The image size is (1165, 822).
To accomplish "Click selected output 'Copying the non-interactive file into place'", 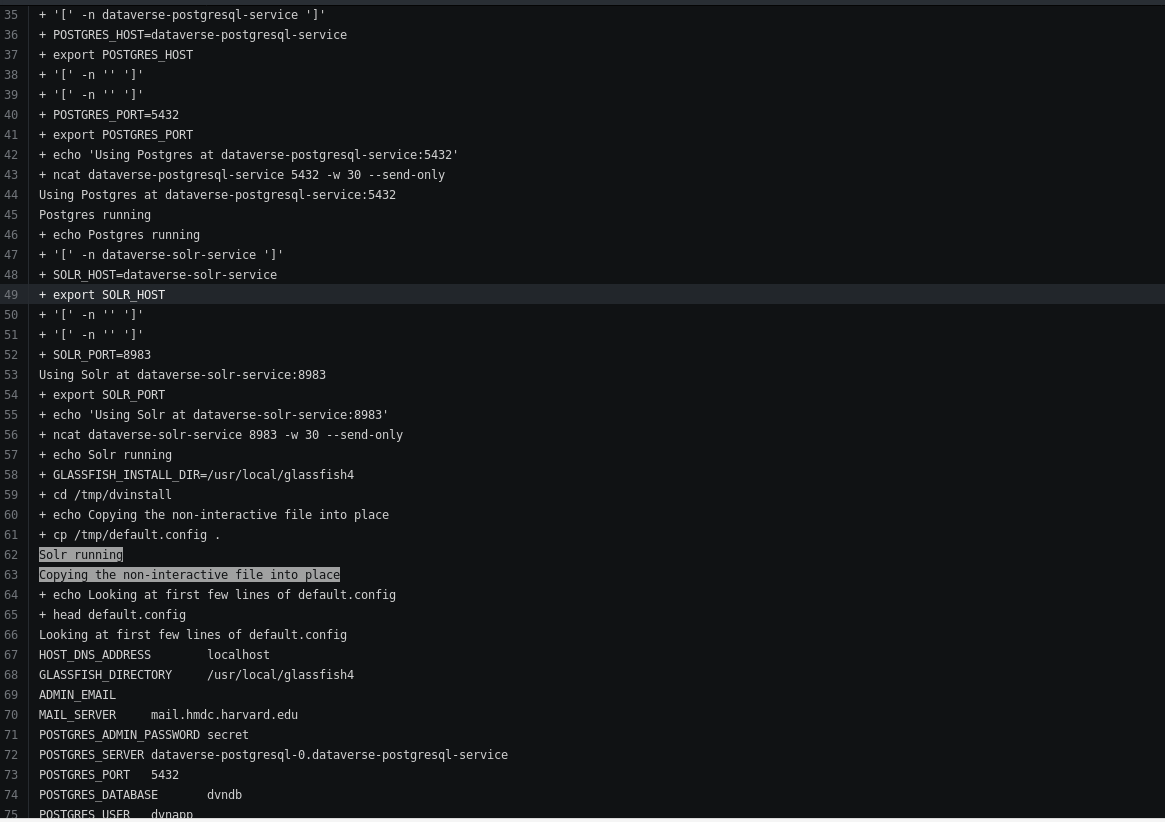I will click(x=189, y=575).
